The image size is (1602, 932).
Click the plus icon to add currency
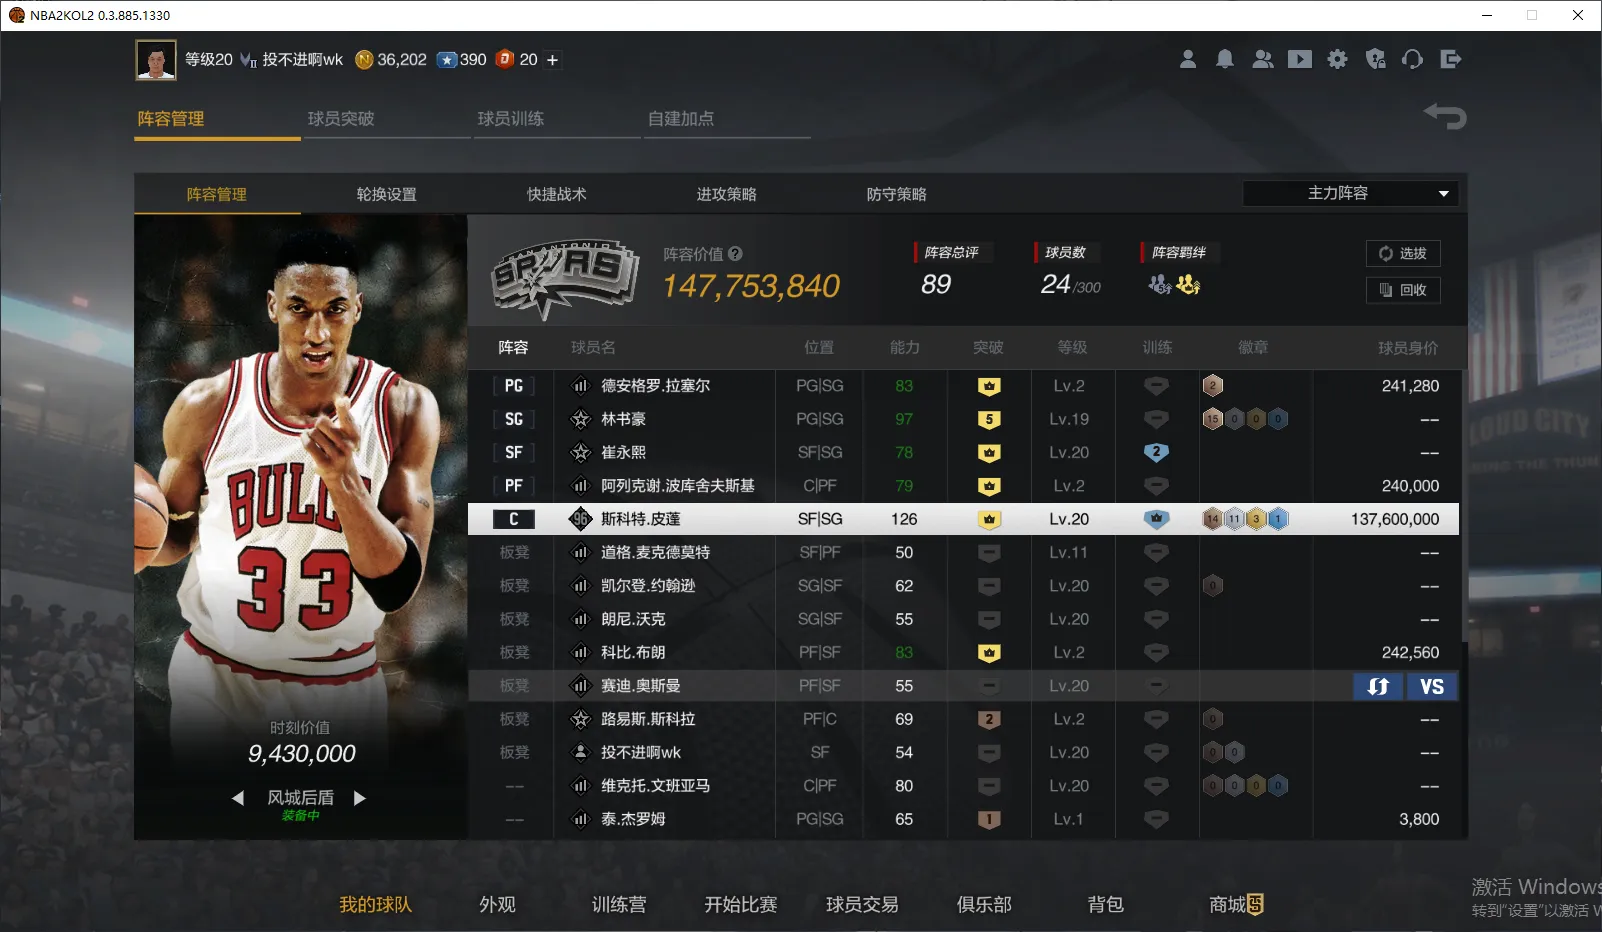click(x=552, y=60)
